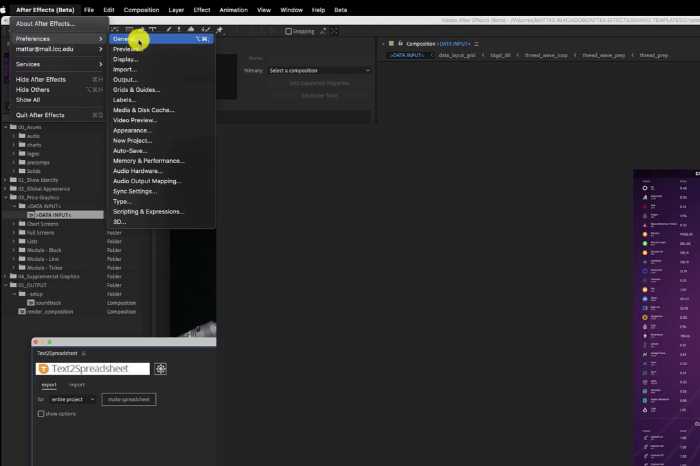700x466 pixels.
Task: Open Labels preferences
Action: [x=162, y=100]
